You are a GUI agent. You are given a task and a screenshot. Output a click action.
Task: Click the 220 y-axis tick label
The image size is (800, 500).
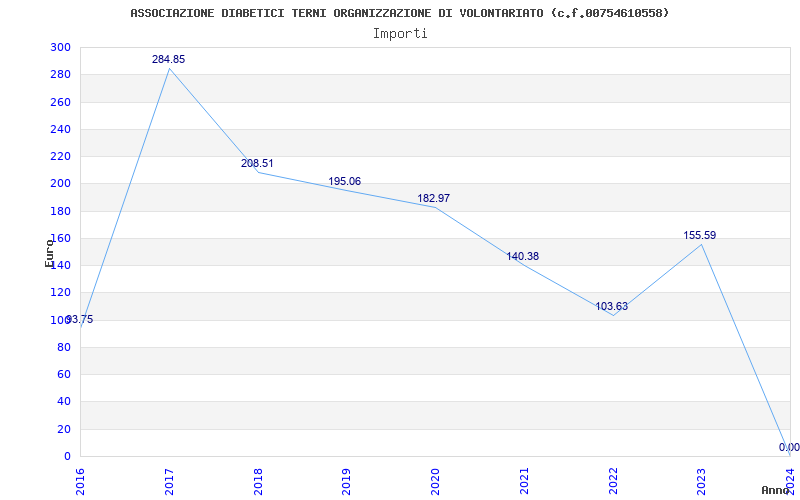coord(60,157)
